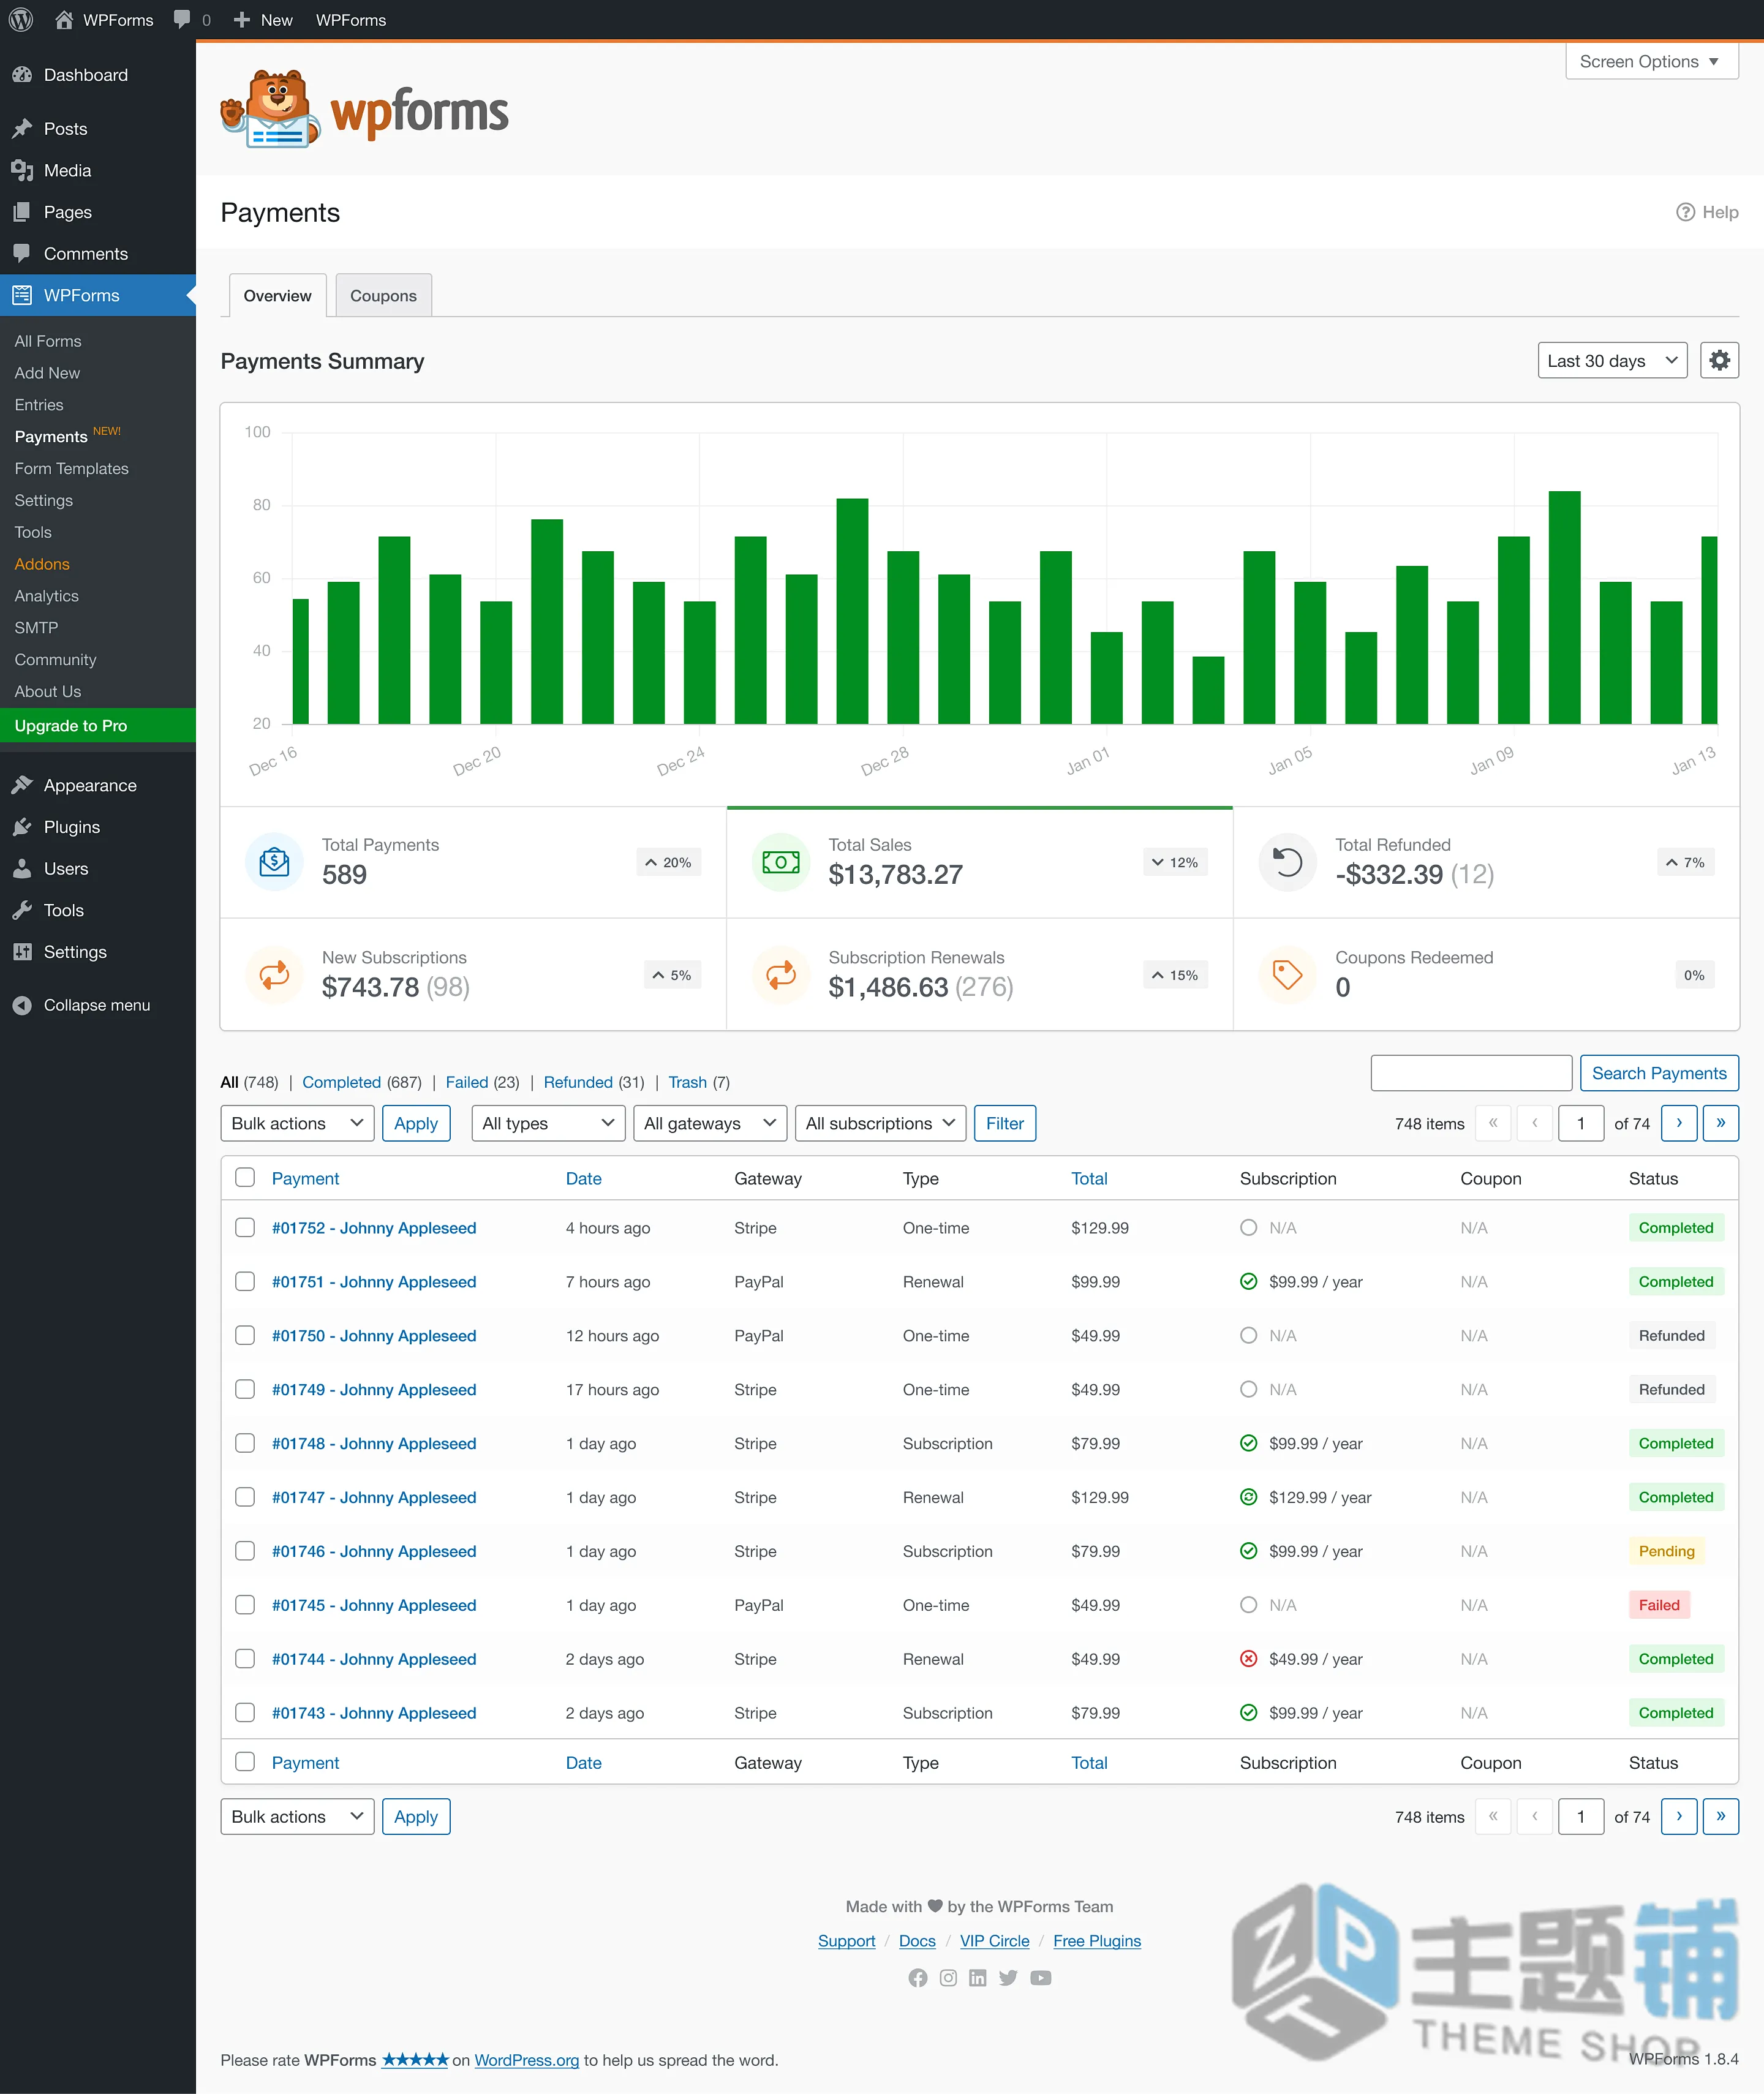1764x2094 pixels.
Task: Go to the last page arrow in top pagination
Action: click(x=1721, y=1123)
